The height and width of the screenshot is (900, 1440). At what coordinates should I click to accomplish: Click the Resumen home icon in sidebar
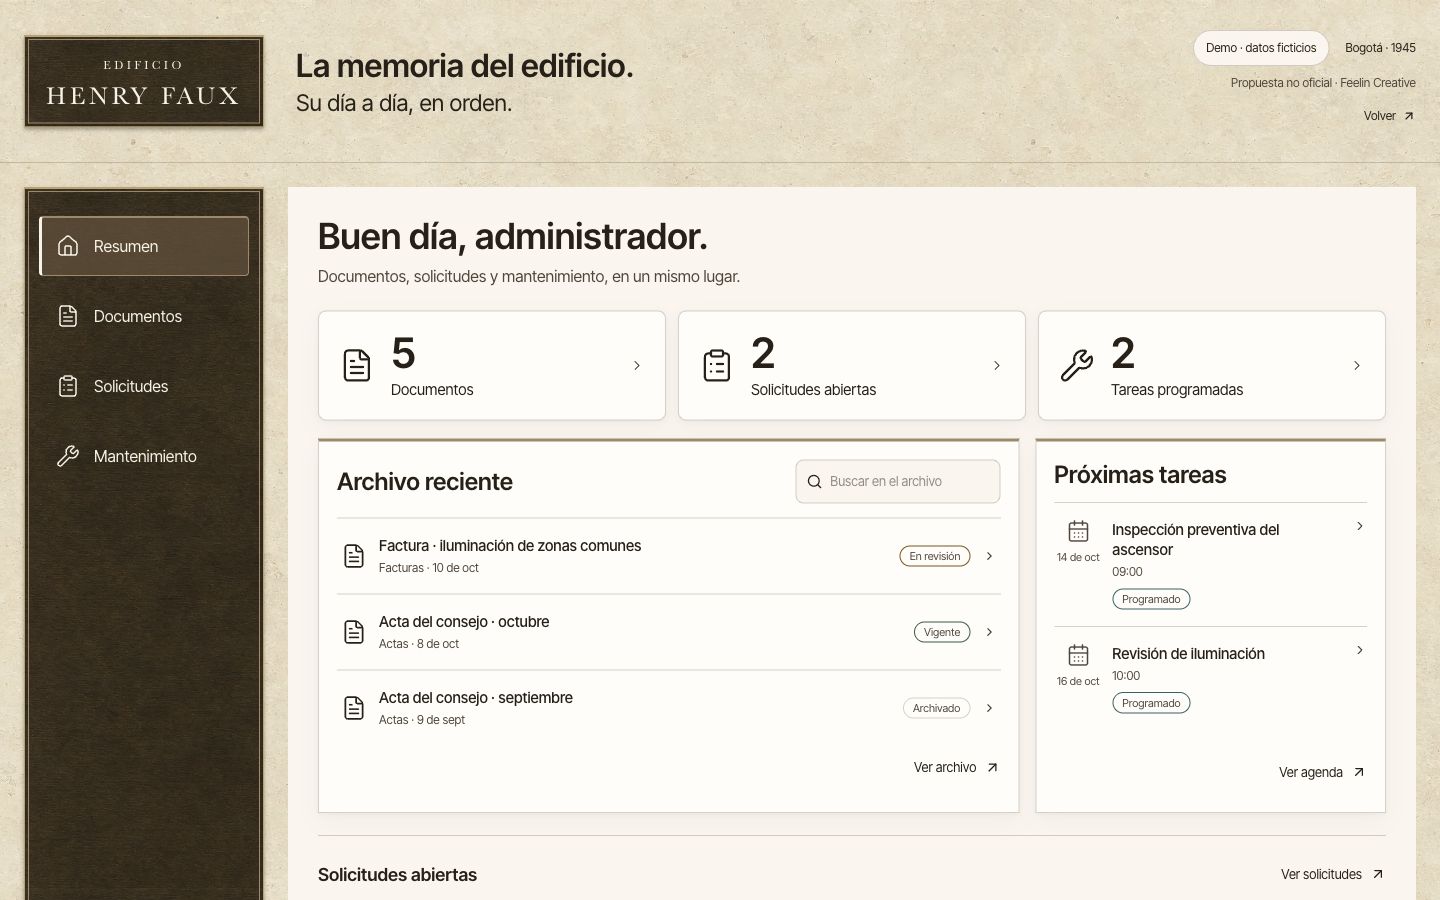click(68, 246)
